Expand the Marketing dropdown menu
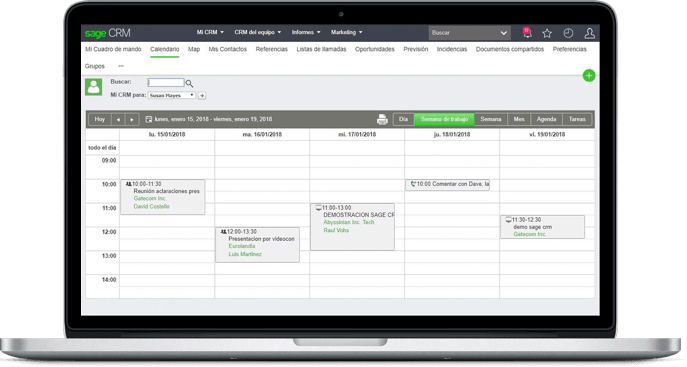Image resolution: width=687 pixels, height=367 pixels. coord(346,32)
